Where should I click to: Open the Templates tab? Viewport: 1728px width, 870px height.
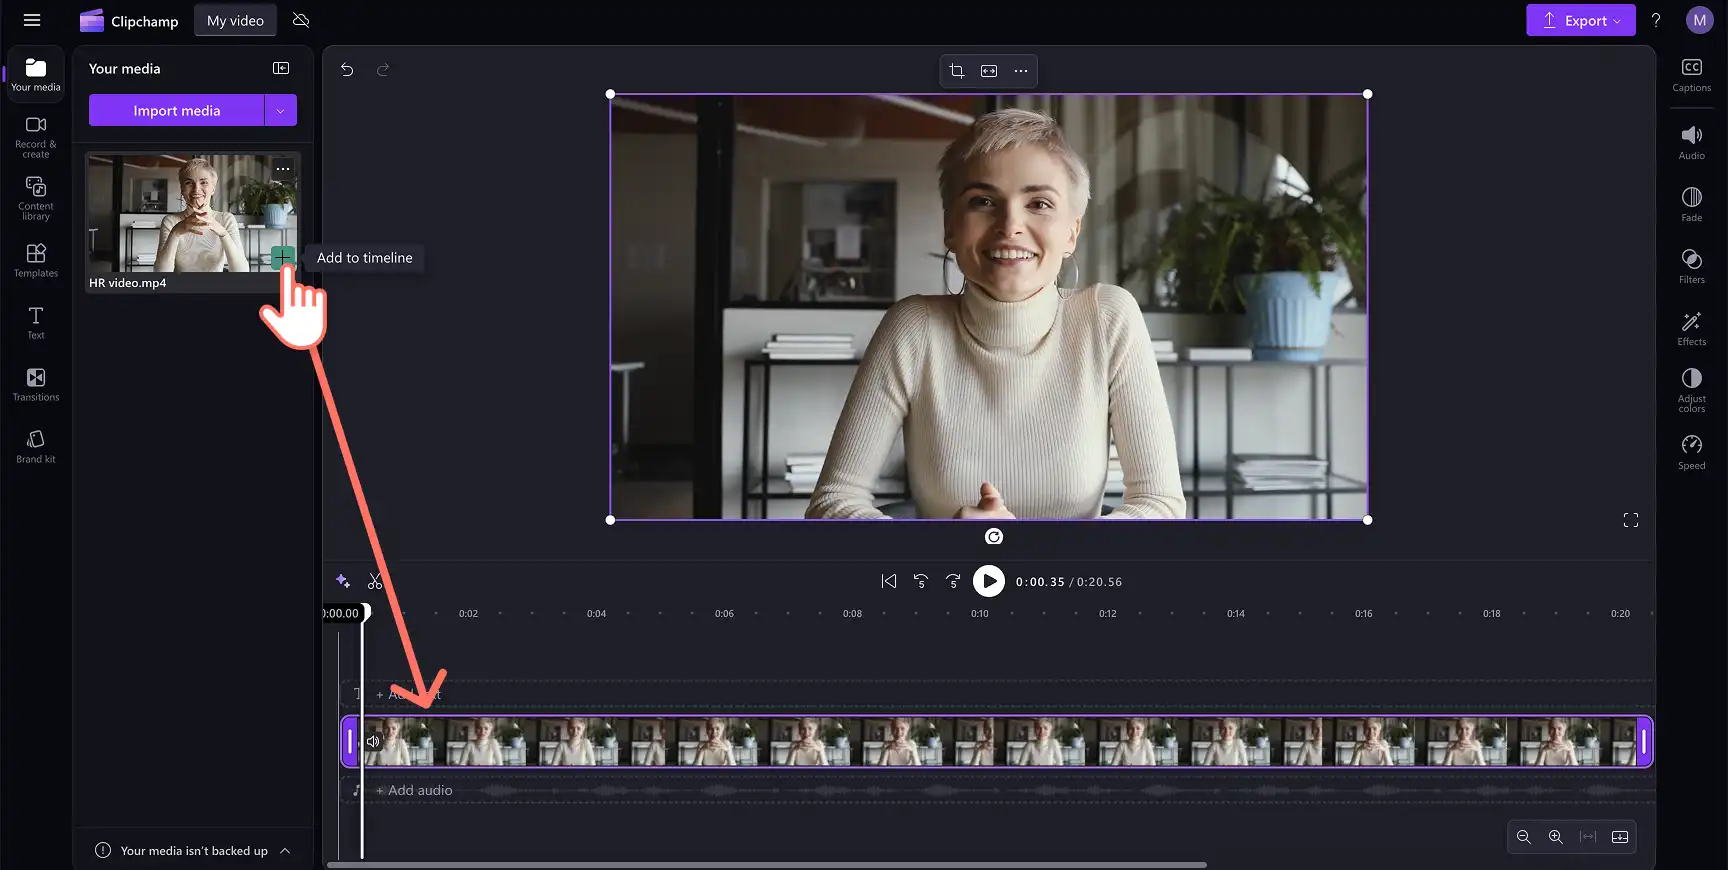tap(36, 261)
